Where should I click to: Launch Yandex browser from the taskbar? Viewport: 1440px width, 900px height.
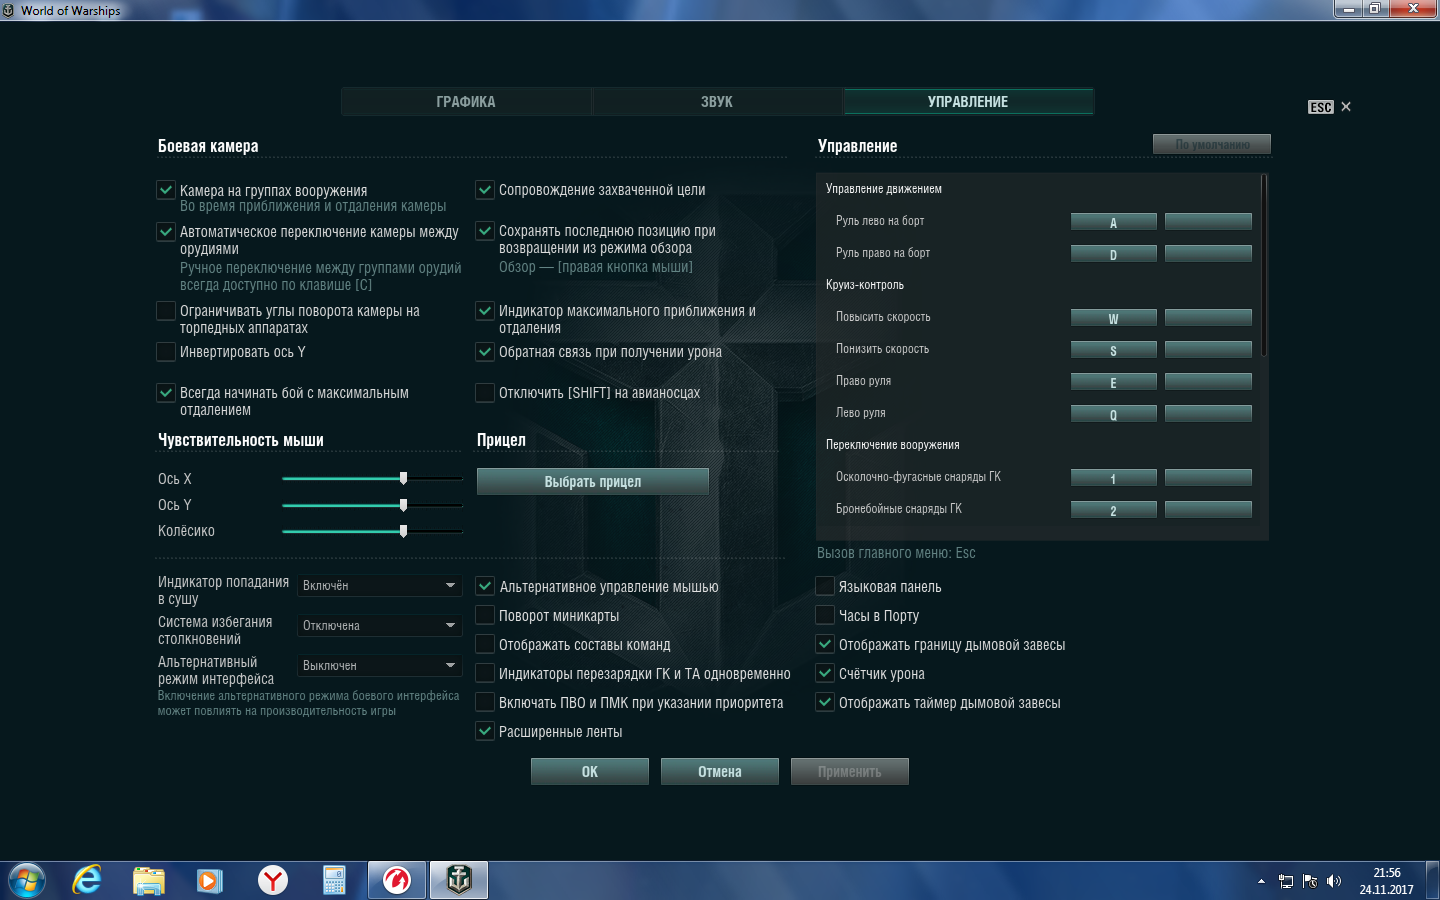click(x=272, y=880)
